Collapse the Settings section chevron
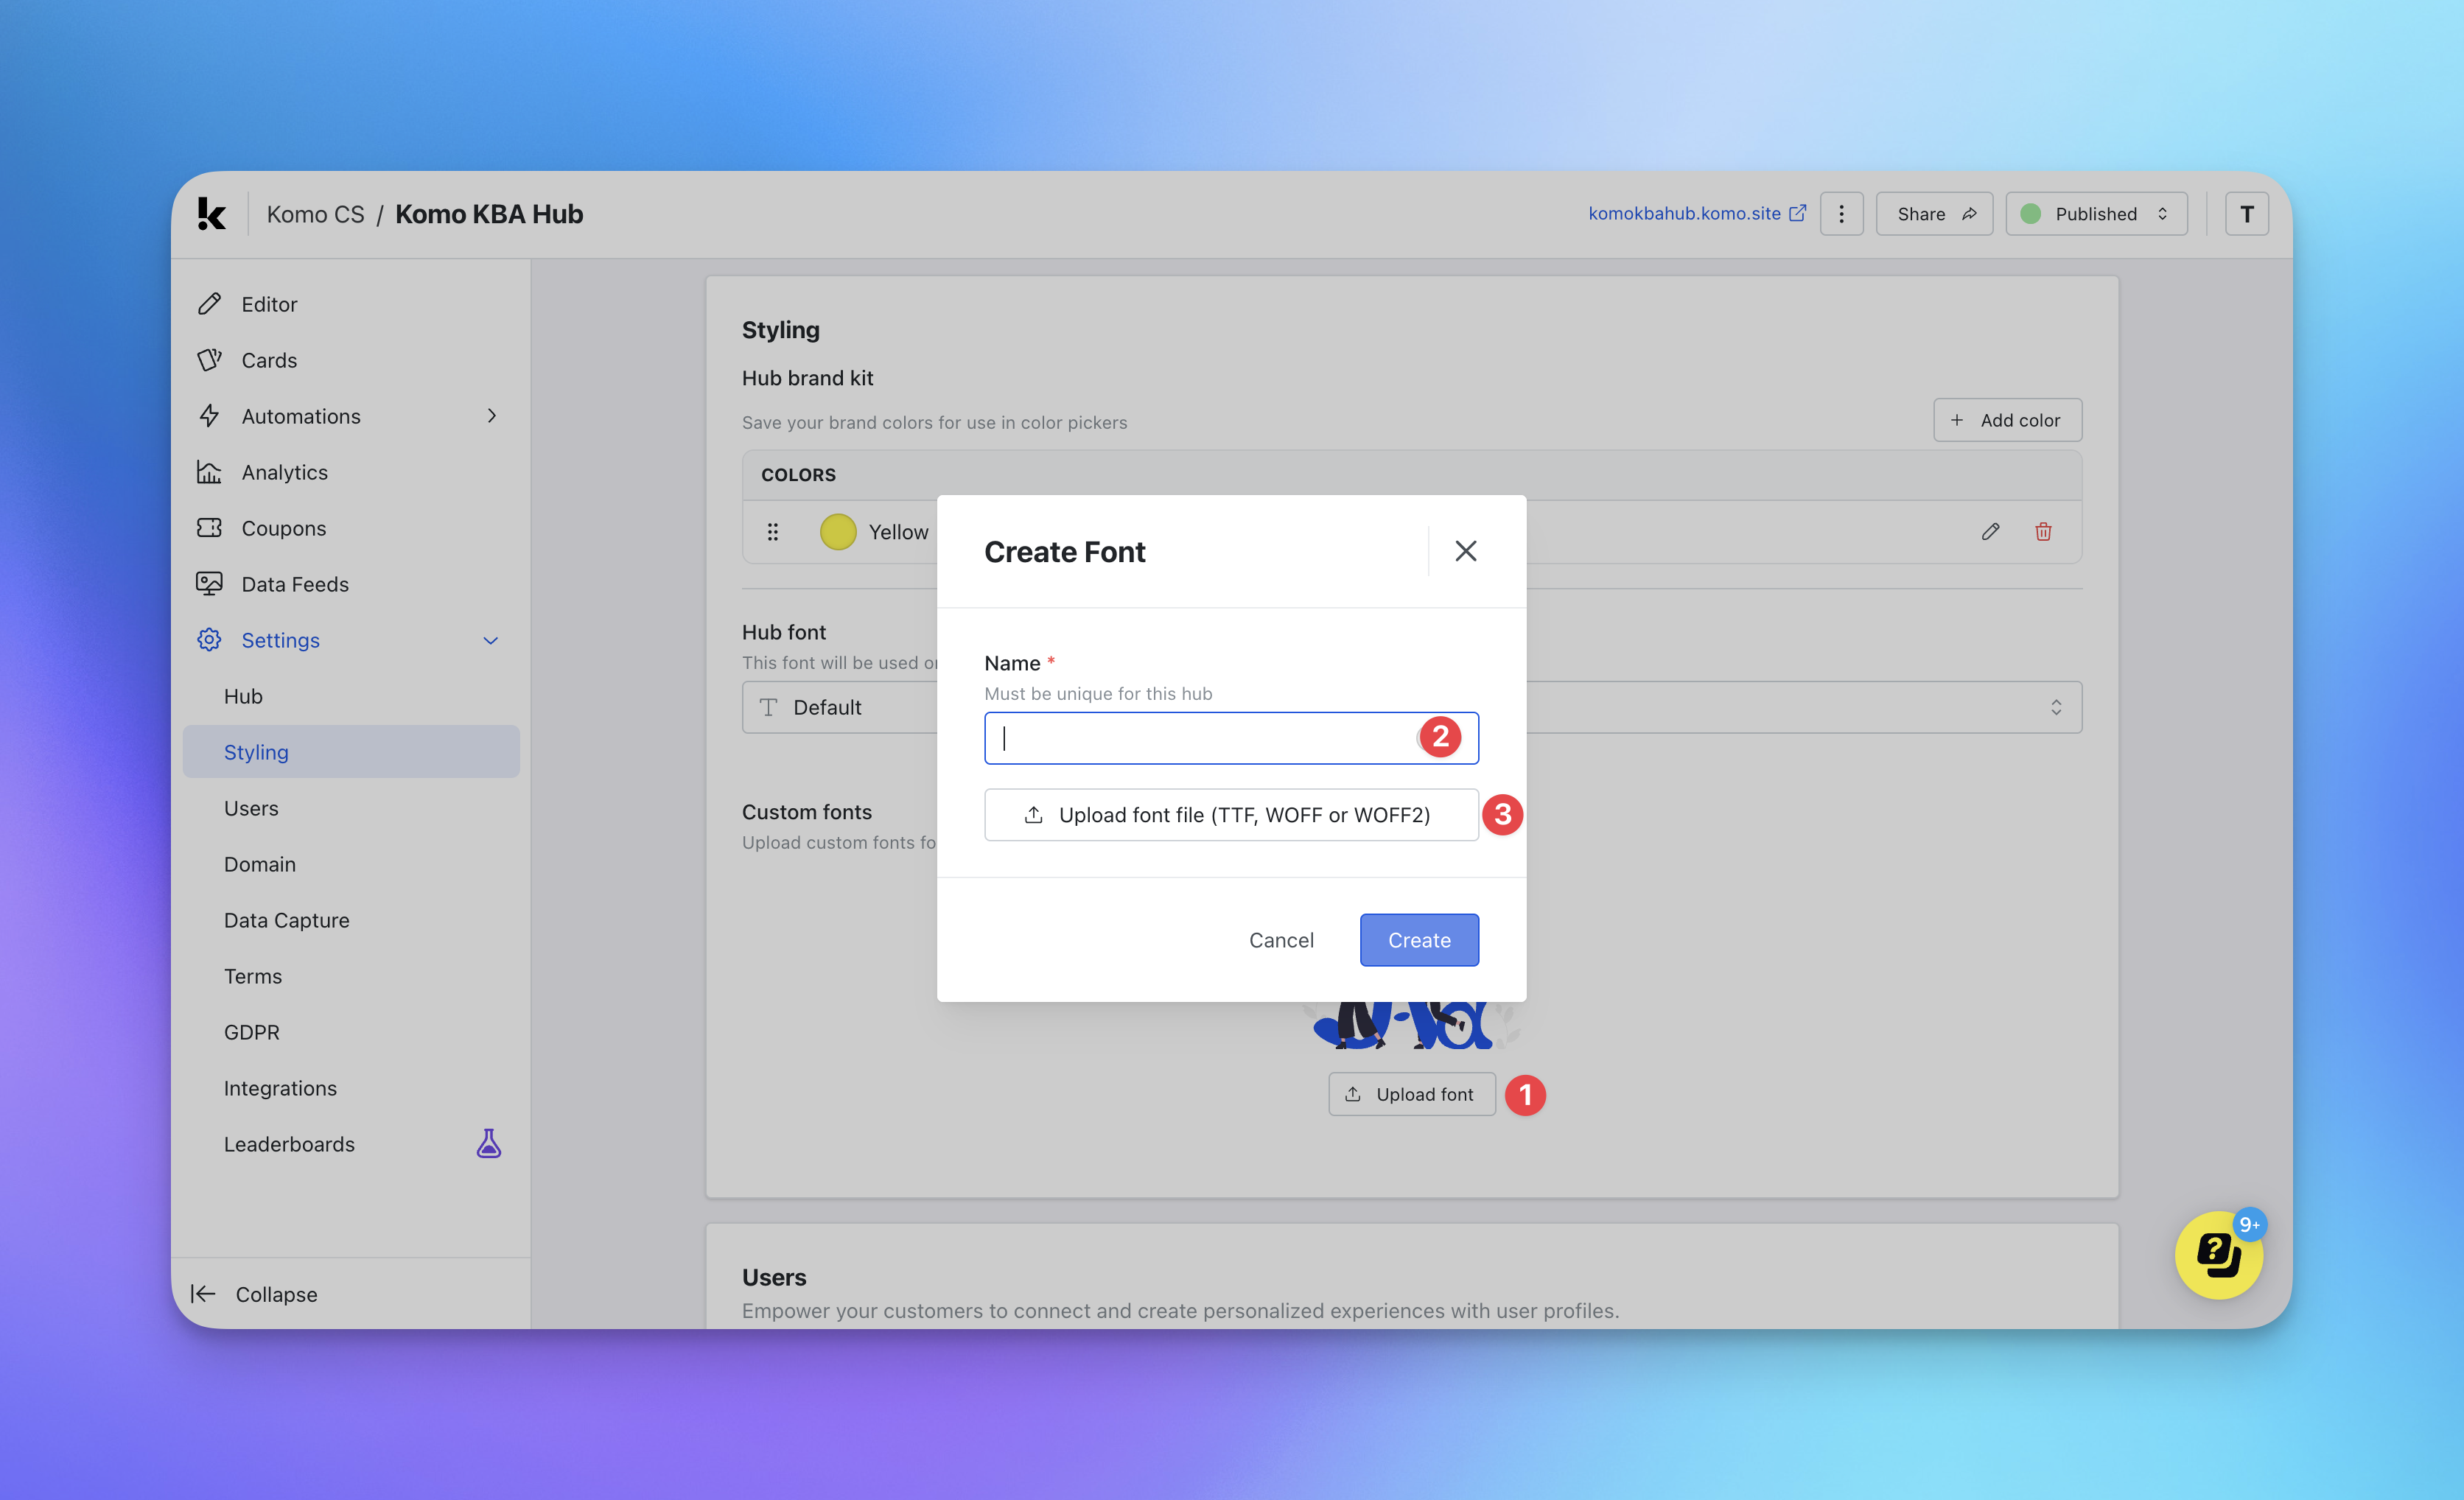2464x1500 pixels. pyautogui.click(x=491, y=640)
